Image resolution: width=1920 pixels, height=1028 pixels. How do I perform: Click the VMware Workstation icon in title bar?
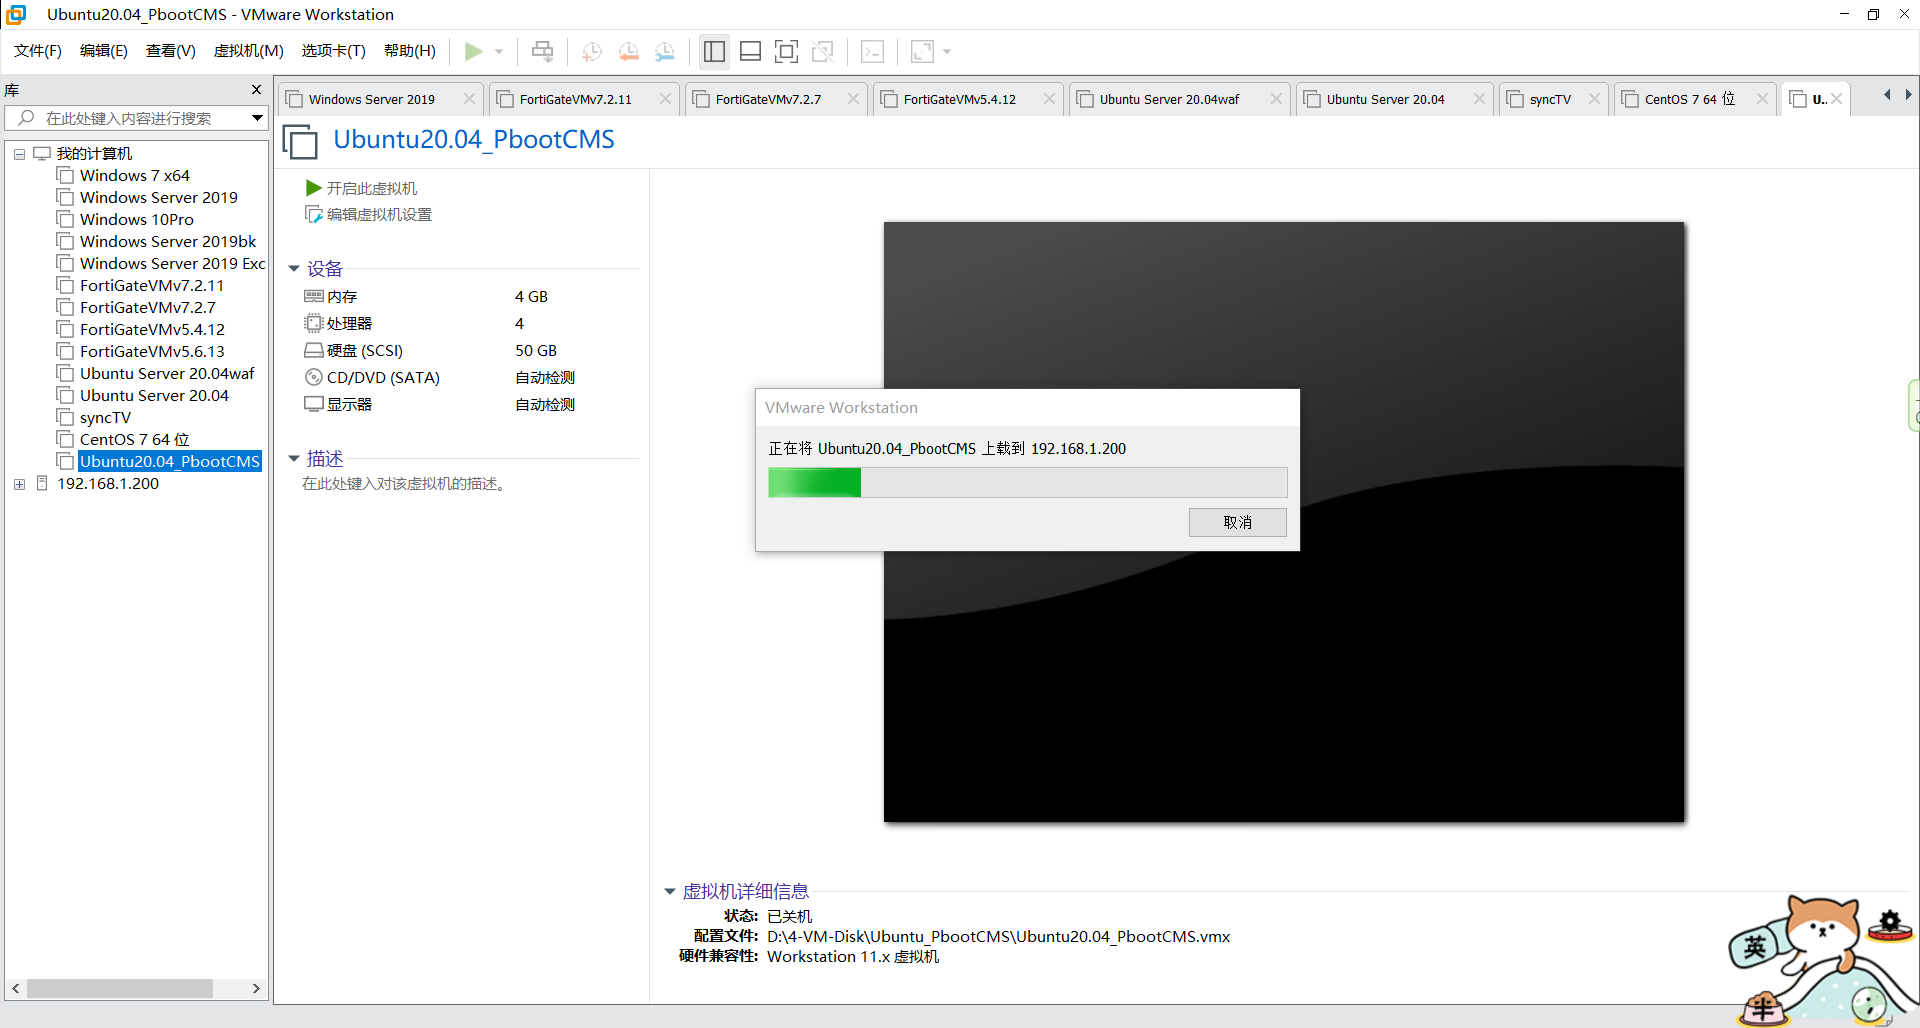pyautogui.click(x=16, y=14)
